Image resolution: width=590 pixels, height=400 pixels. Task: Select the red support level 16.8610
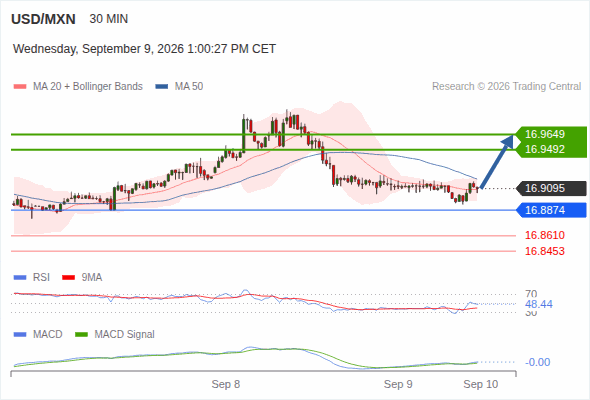[545, 236]
